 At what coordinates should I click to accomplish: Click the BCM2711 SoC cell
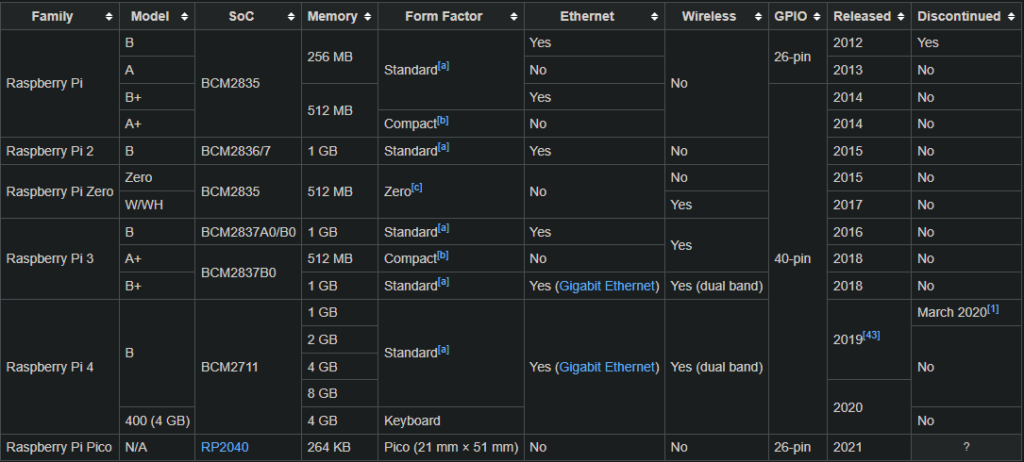230,367
